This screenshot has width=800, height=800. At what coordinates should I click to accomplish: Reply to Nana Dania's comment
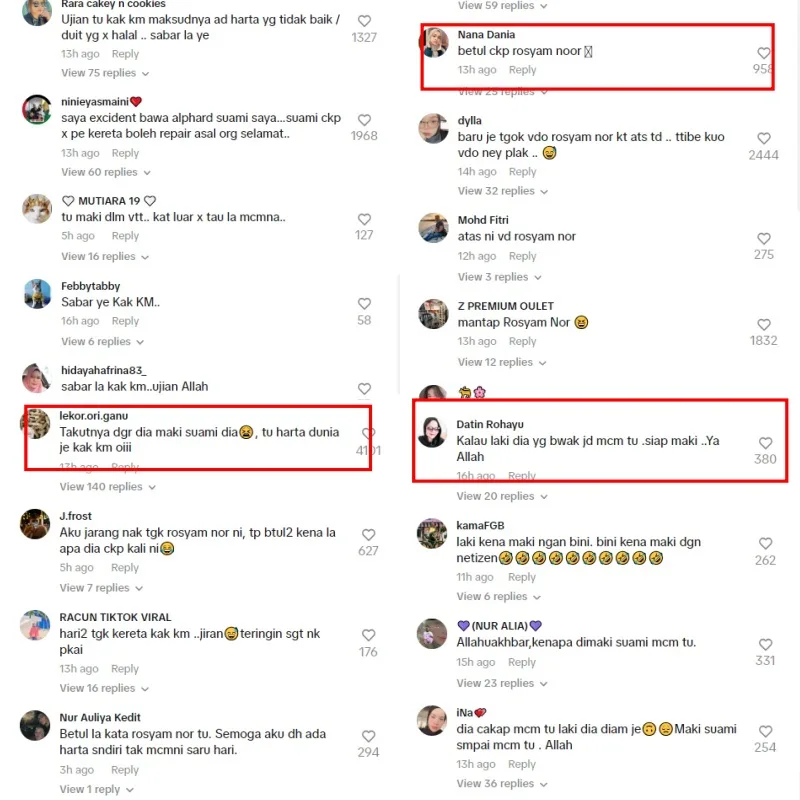[x=522, y=70]
